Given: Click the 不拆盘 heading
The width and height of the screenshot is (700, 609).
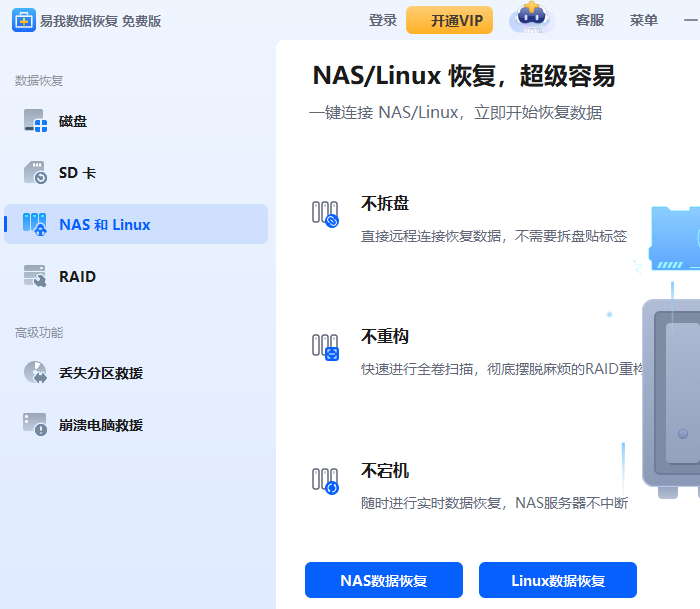Looking at the screenshot, I should (385, 203).
